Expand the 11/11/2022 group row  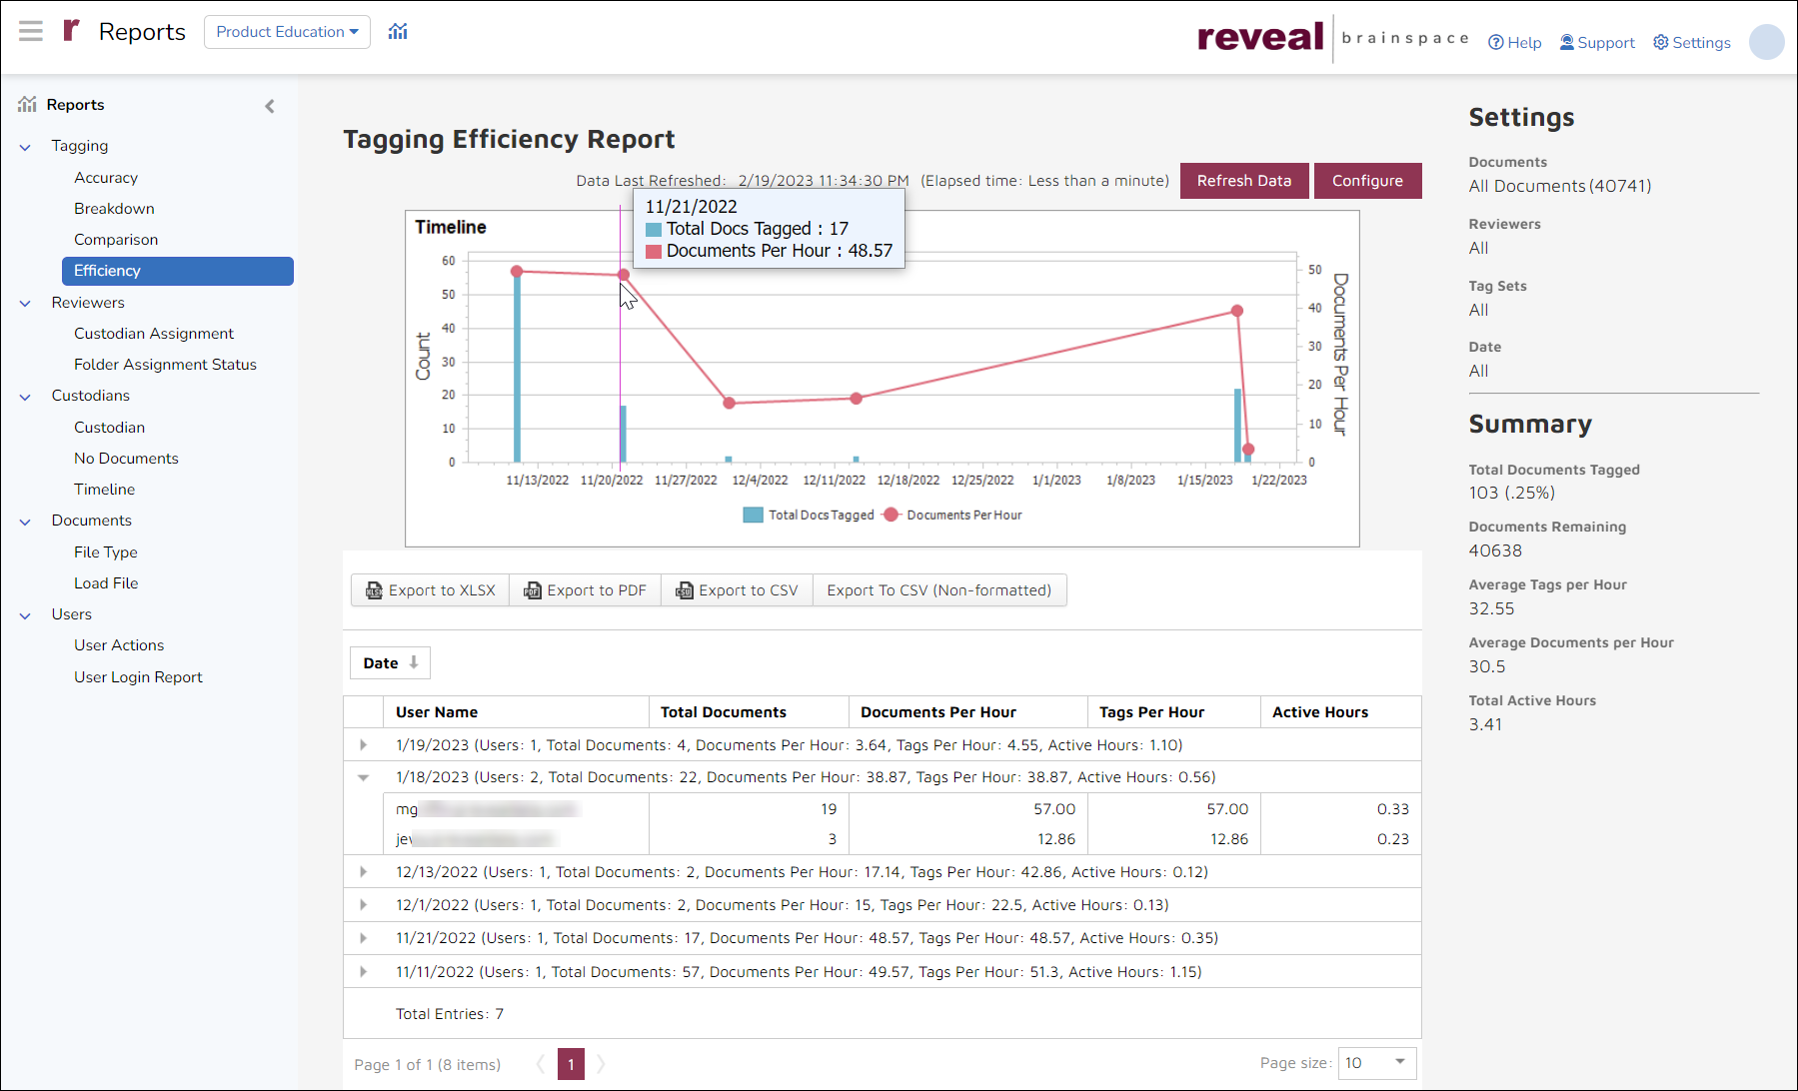tap(363, 972)
